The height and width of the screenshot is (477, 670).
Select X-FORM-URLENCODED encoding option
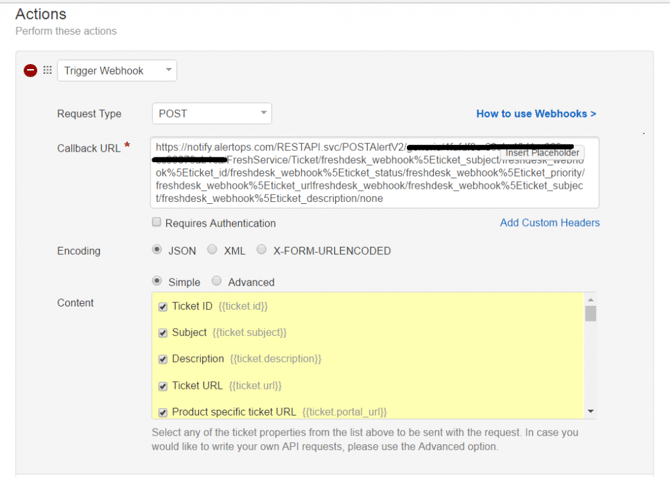(261, 250)
